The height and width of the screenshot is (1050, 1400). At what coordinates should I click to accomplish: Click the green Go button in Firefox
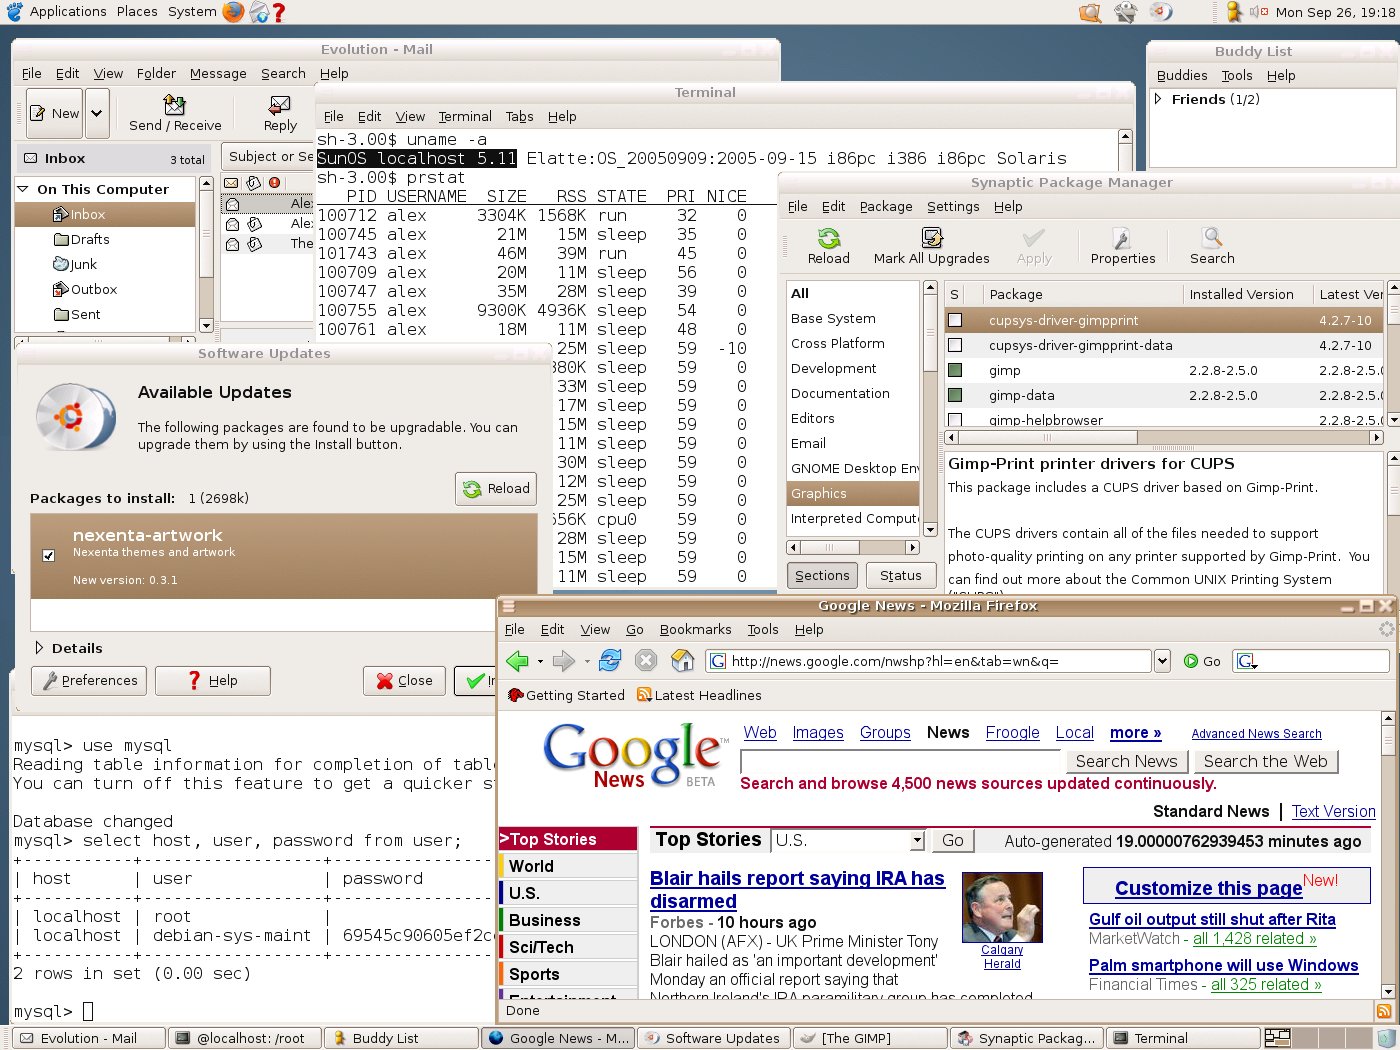(x=1202, y=661)
